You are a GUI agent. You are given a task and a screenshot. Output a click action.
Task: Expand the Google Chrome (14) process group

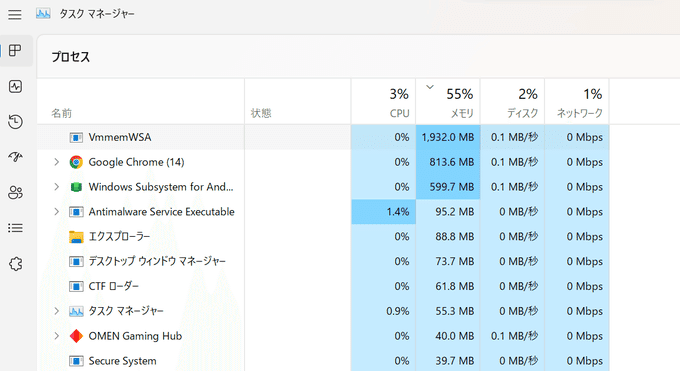[56, 162]
